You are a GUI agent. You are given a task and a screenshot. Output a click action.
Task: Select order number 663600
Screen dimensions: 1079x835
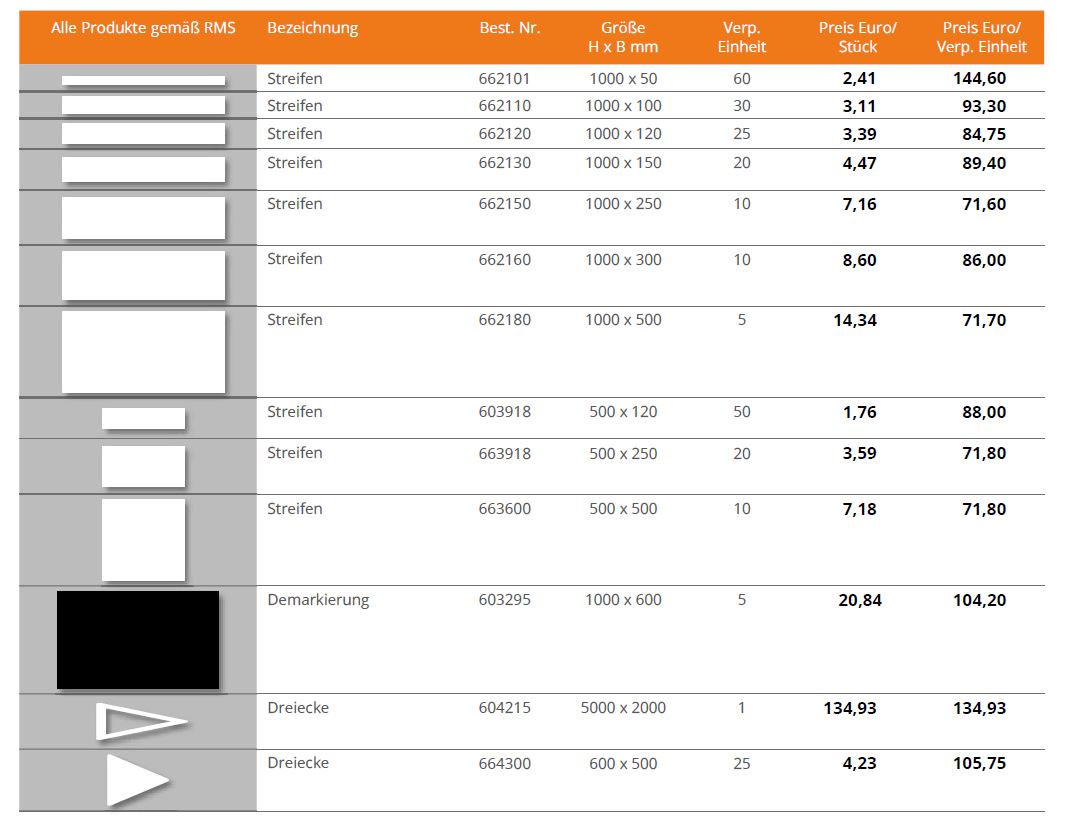pos(504,509)
